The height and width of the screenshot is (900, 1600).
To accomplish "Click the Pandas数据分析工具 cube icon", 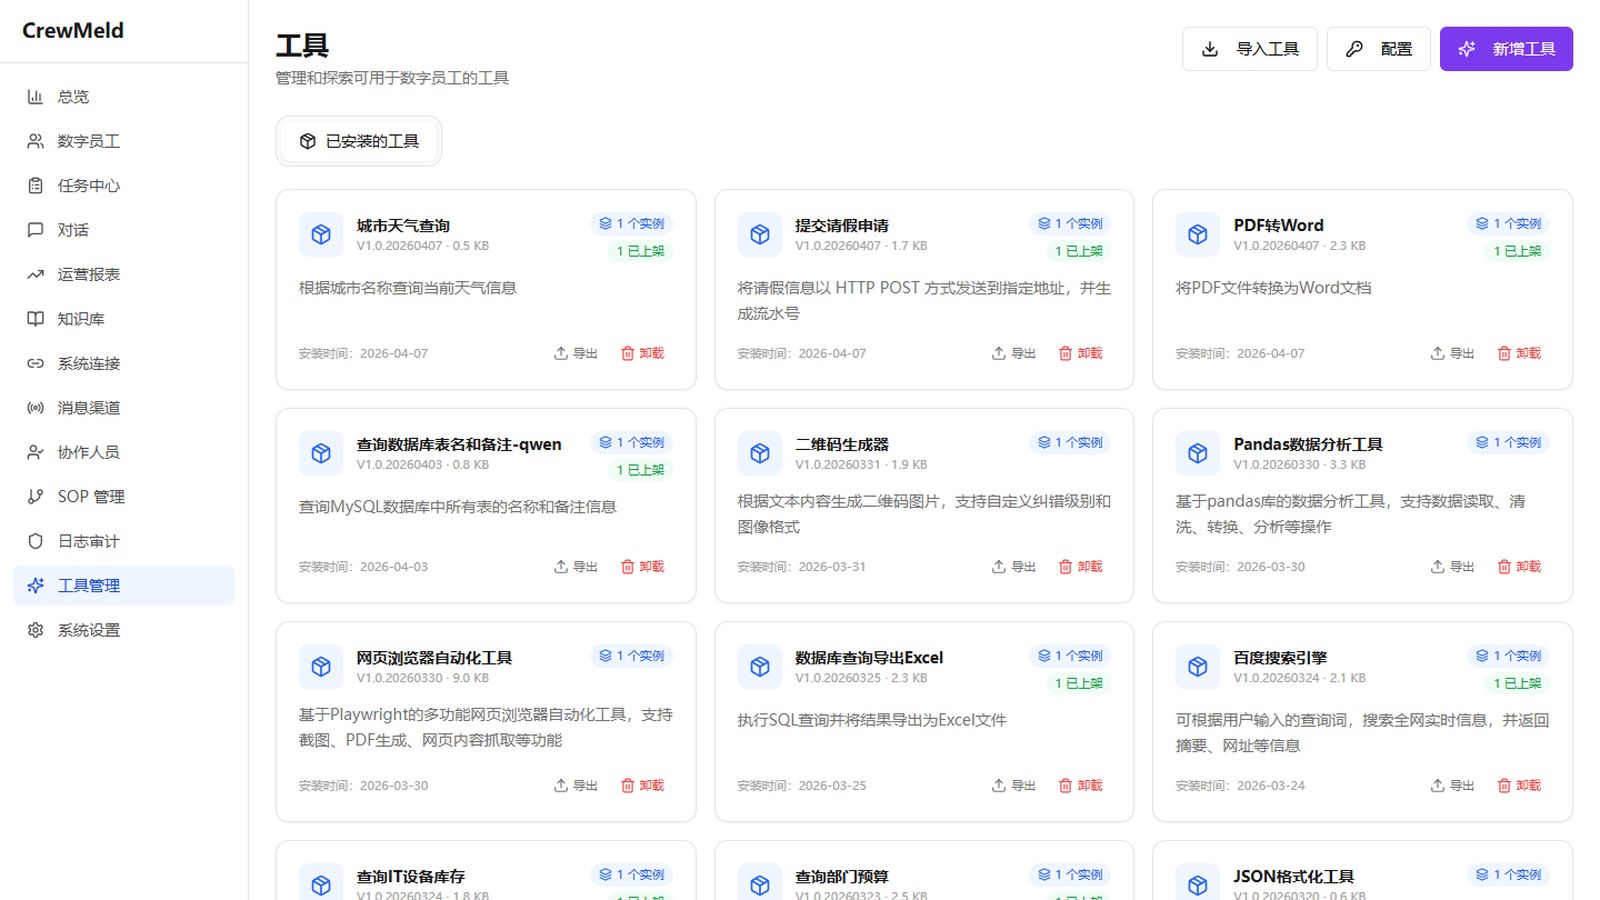I will 1198,454.
